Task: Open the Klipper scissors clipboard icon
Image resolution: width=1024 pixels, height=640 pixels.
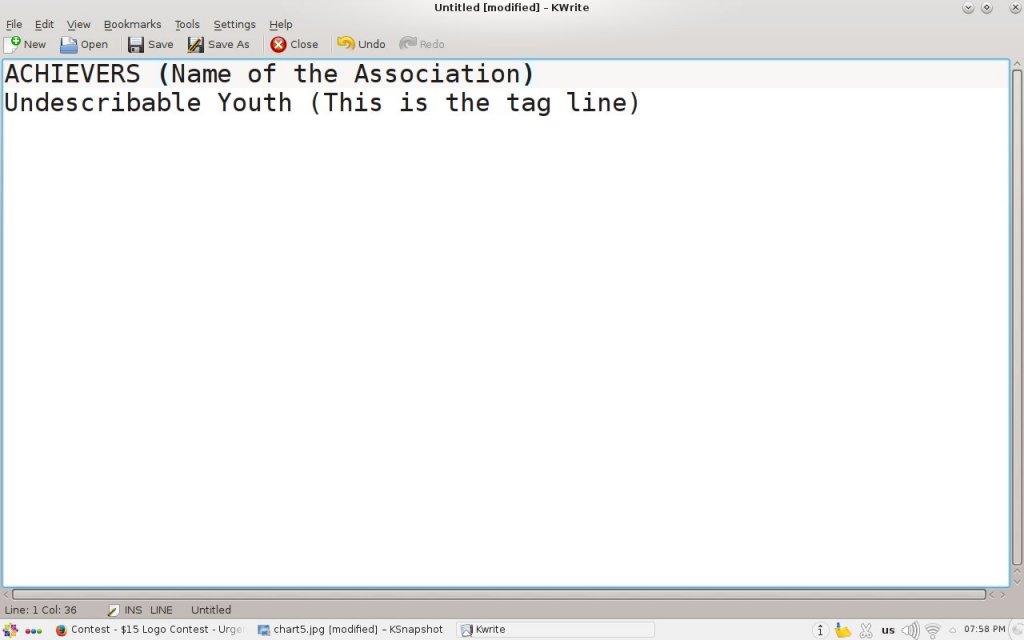Action: point(866,630)
